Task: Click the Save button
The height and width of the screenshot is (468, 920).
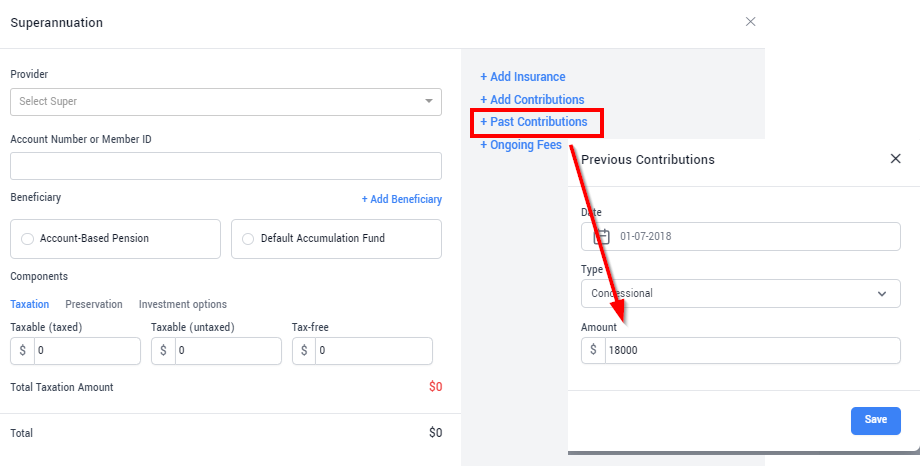Action: pos(875,420)
